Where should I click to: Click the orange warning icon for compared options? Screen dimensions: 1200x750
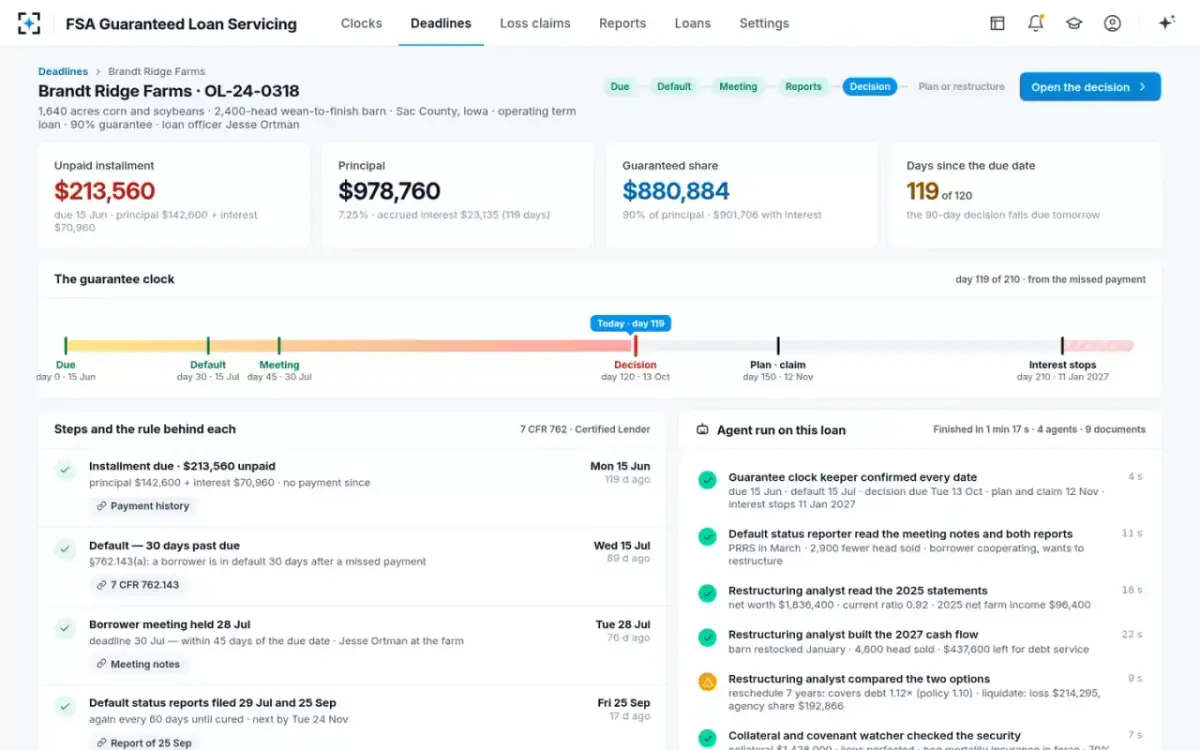pos(707,681)
